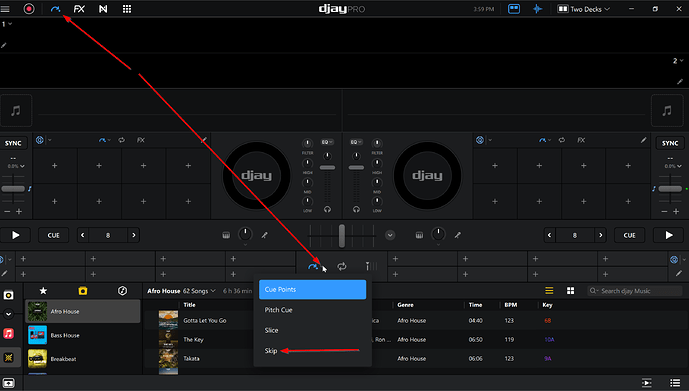This screenshot has height=391, width=689.
Task: Open the Neural Mix panel
Action: point(103,9)
